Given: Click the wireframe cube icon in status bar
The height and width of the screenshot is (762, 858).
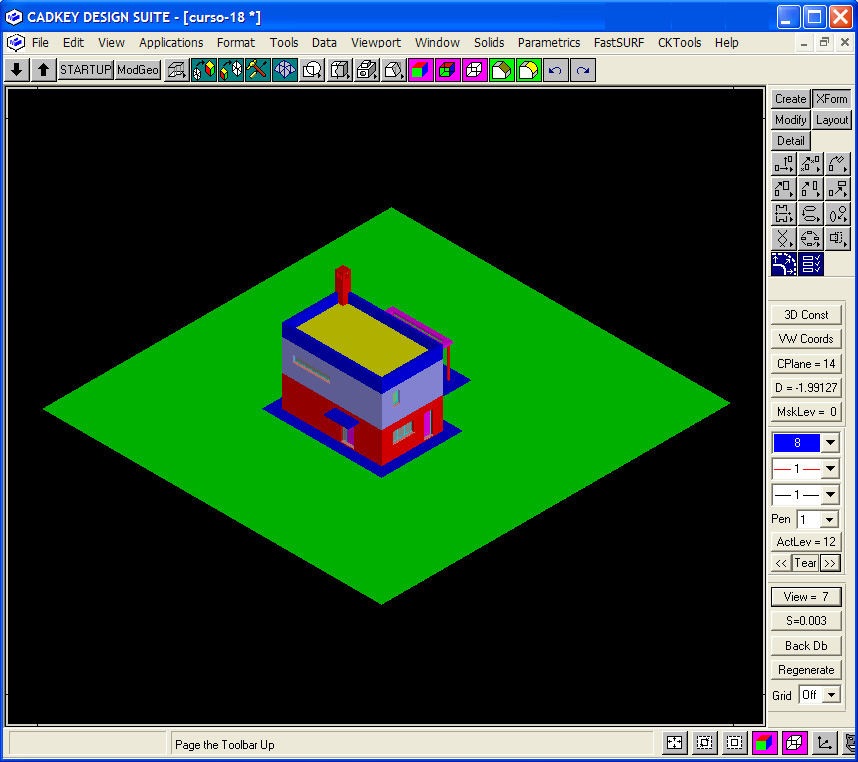Looking at the screenshot, I should (x=794, y=742).
